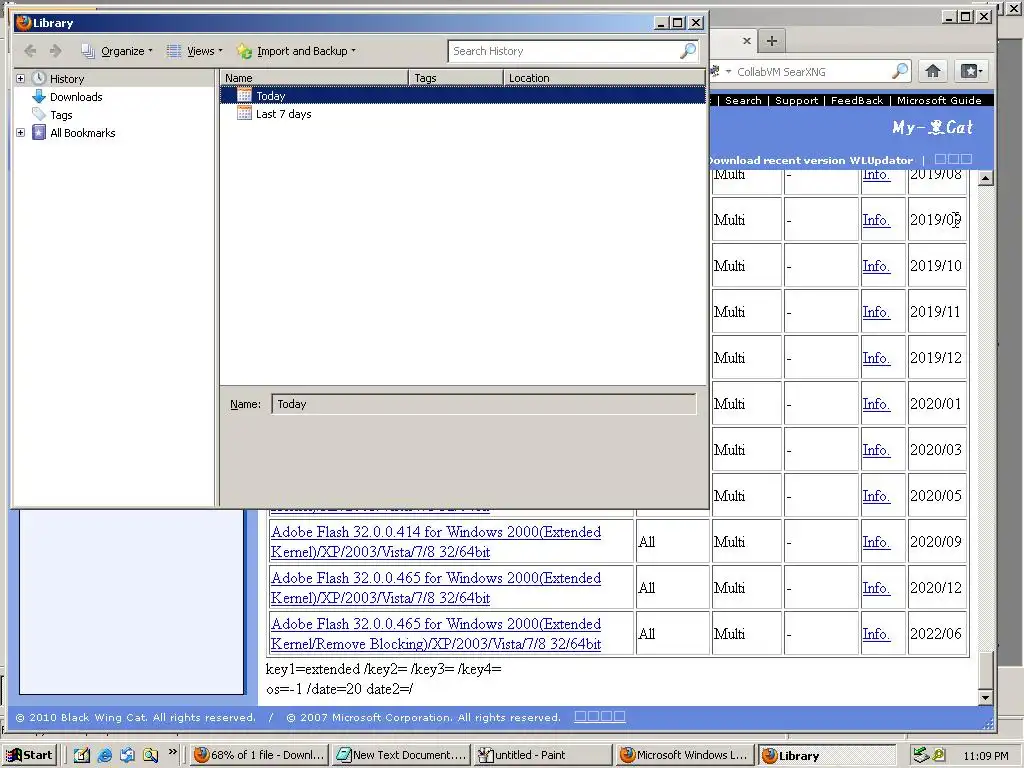The width and height of the screenshot is (1024, 768).
Task: Click the 11:09 PM clock
Action: pos(985,756)
